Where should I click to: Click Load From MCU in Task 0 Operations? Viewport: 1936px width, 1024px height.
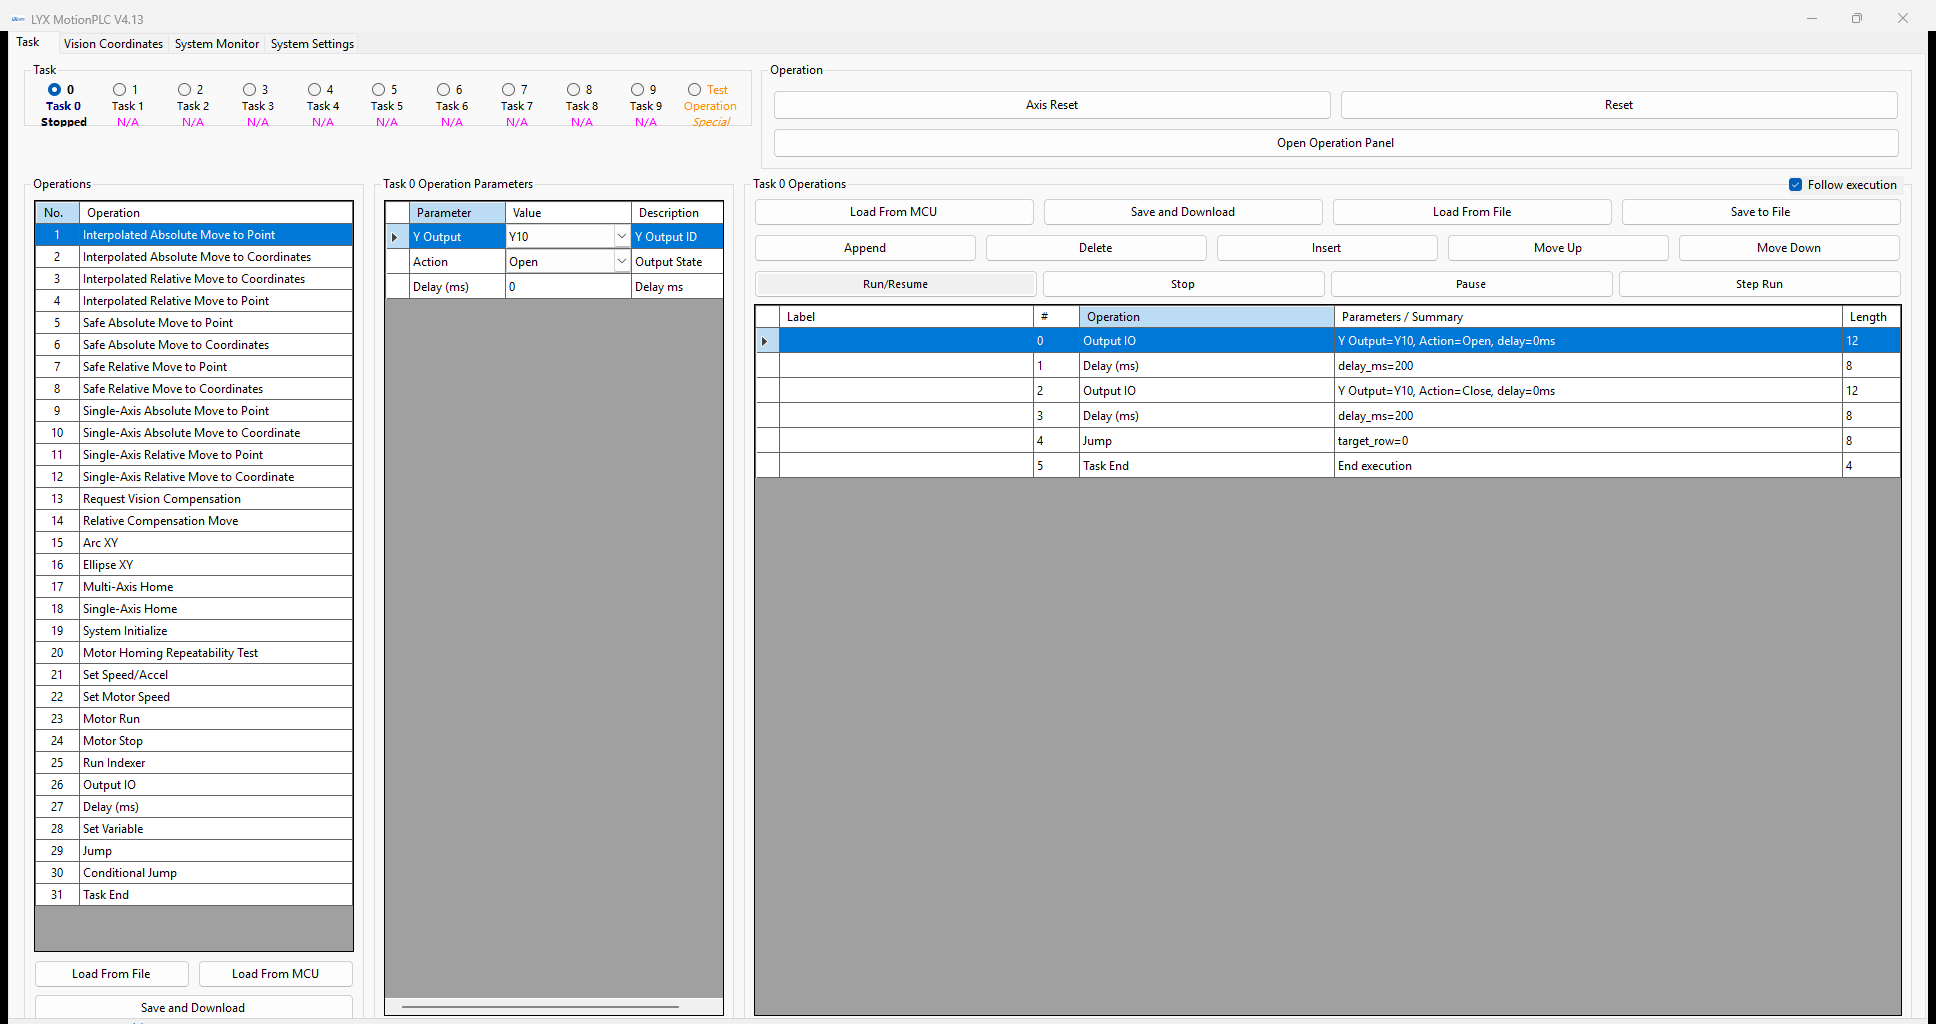coord(894,212)
